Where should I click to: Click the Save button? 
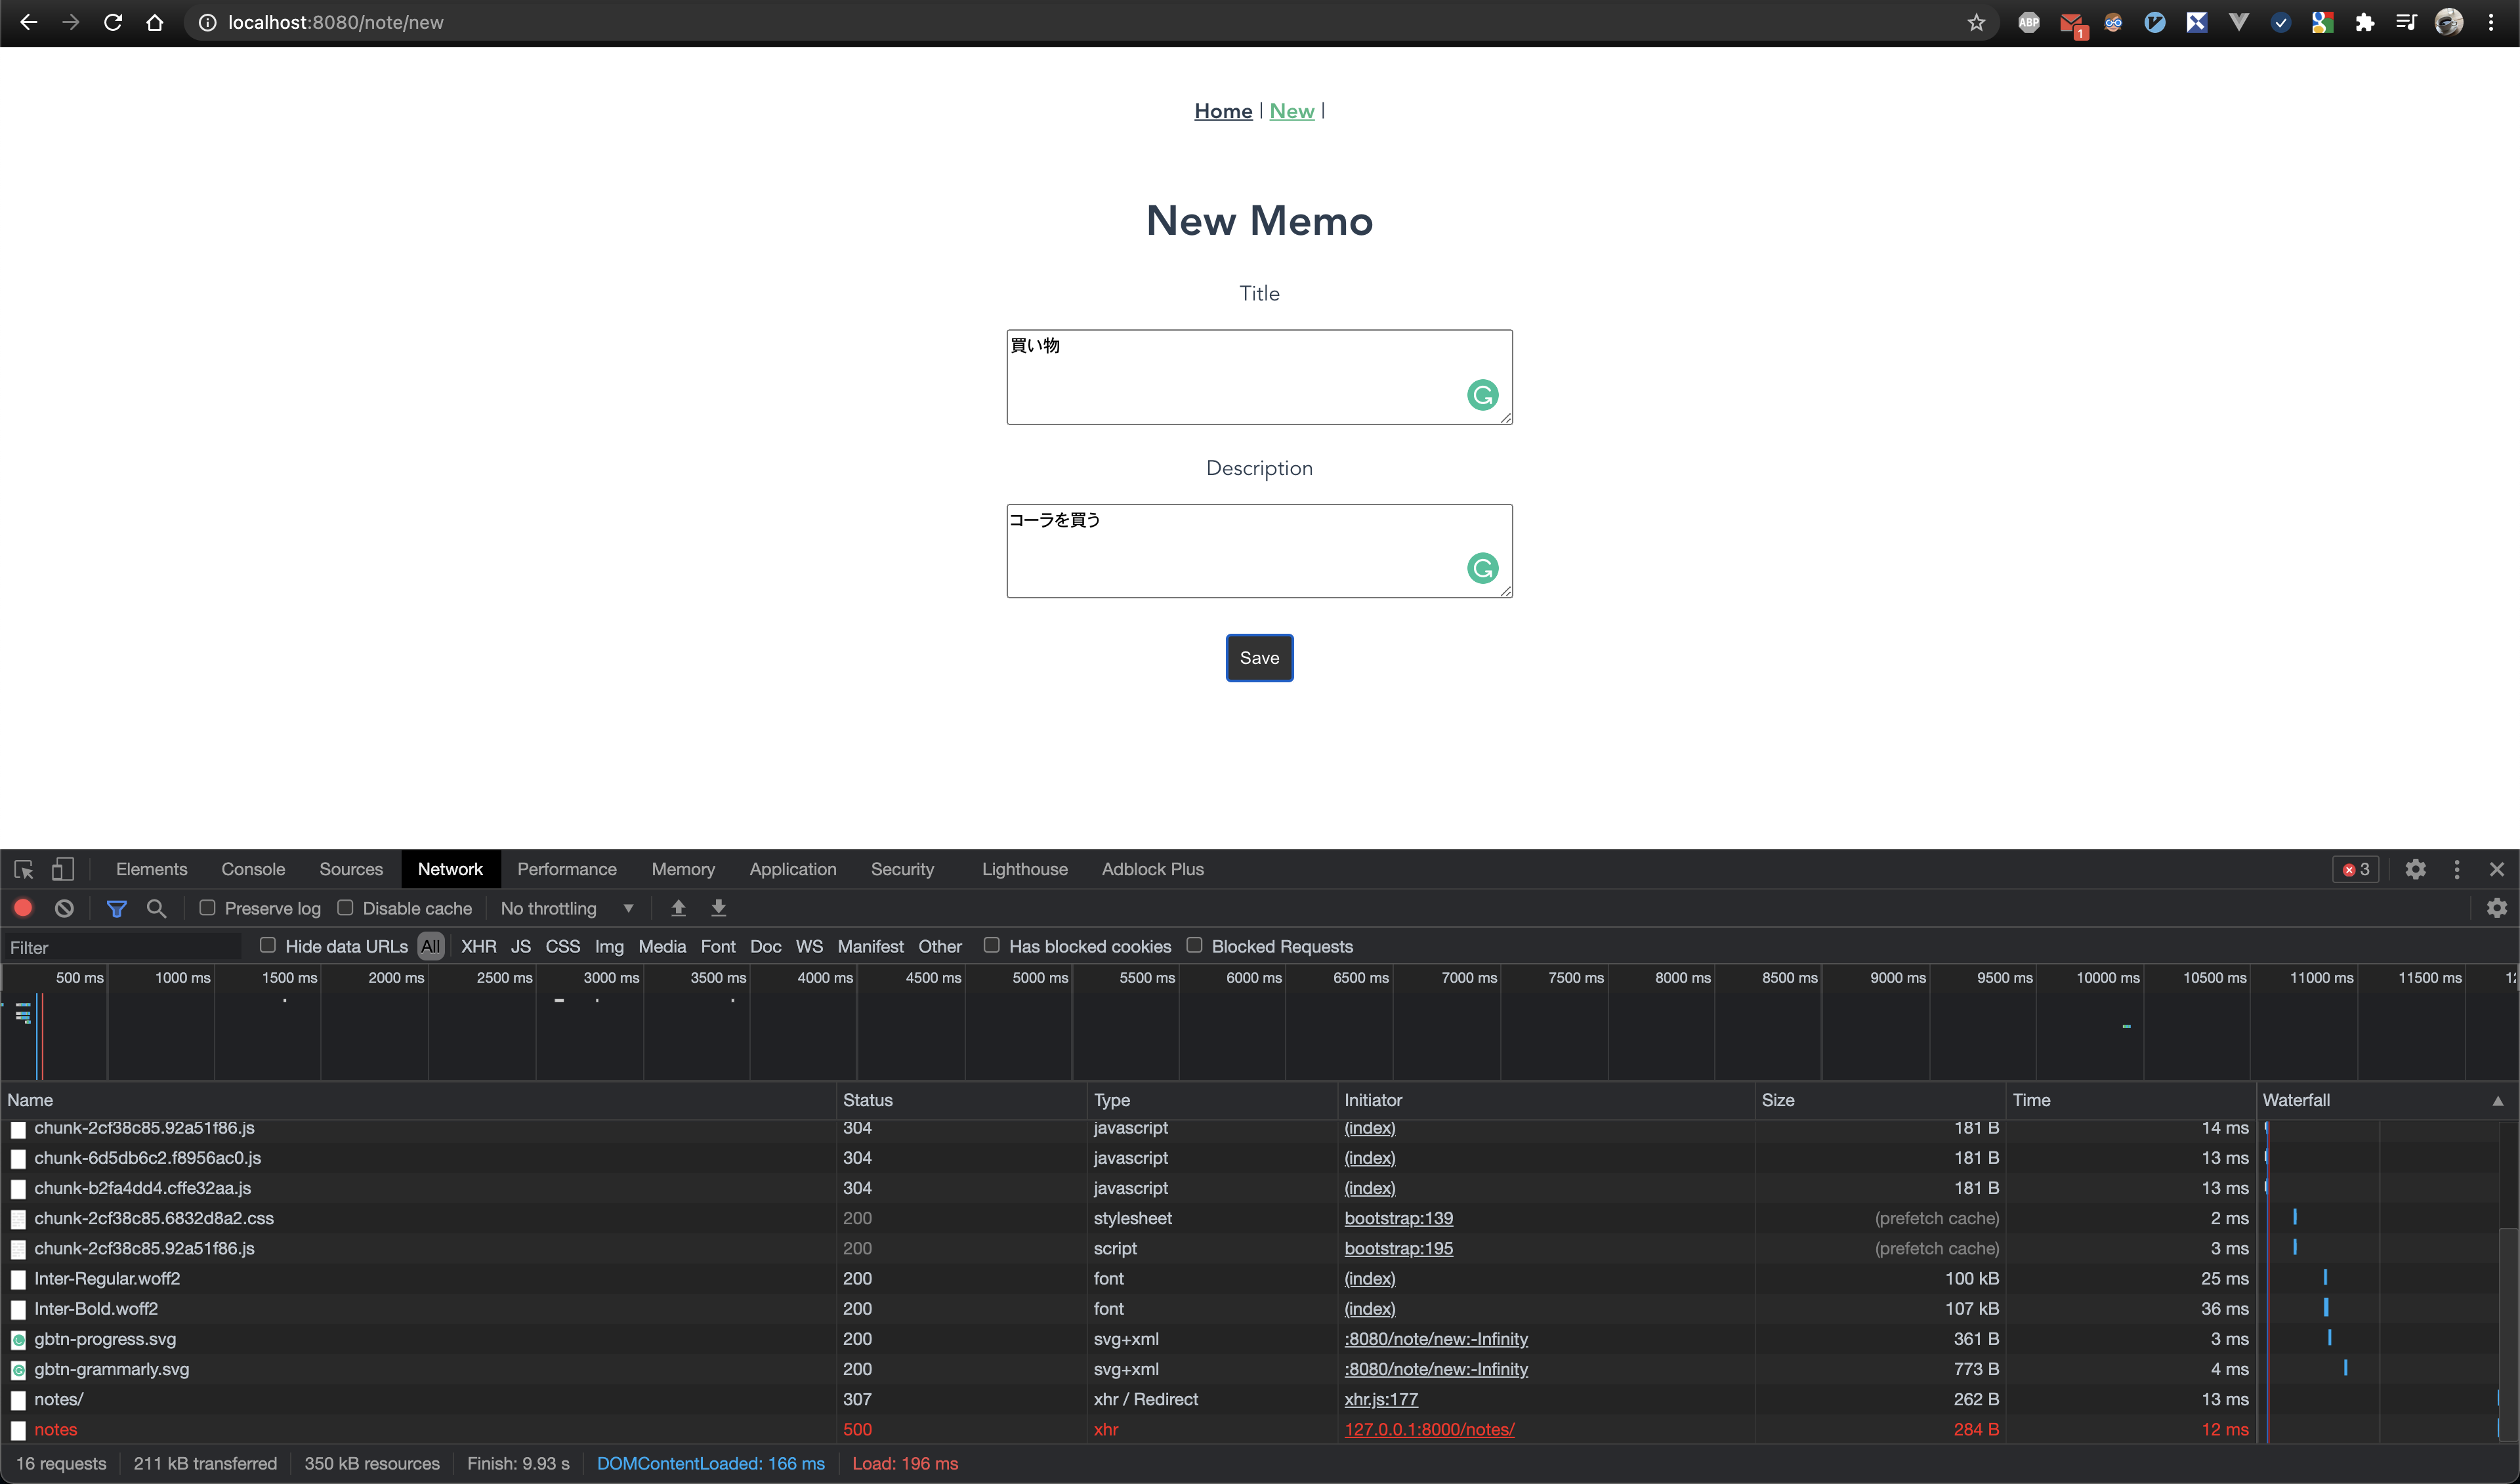point(1259,657)
